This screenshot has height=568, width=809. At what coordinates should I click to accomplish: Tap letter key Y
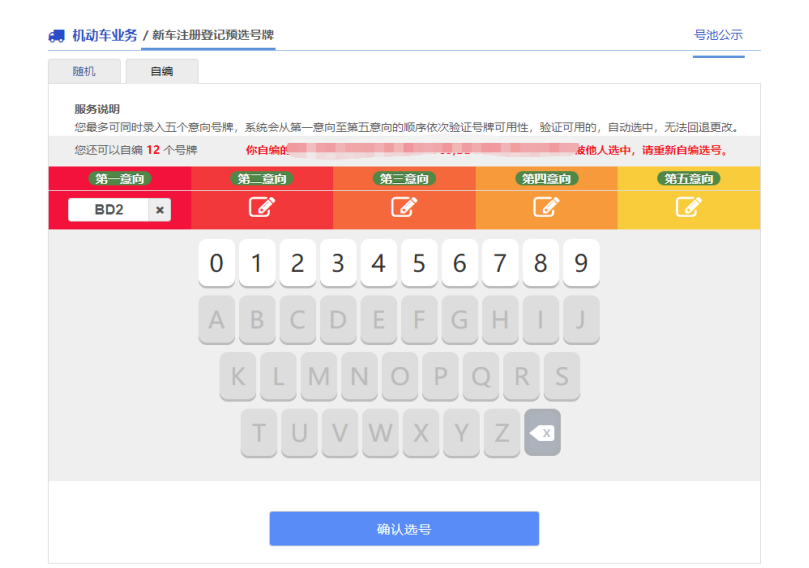[x=461, y=433]
